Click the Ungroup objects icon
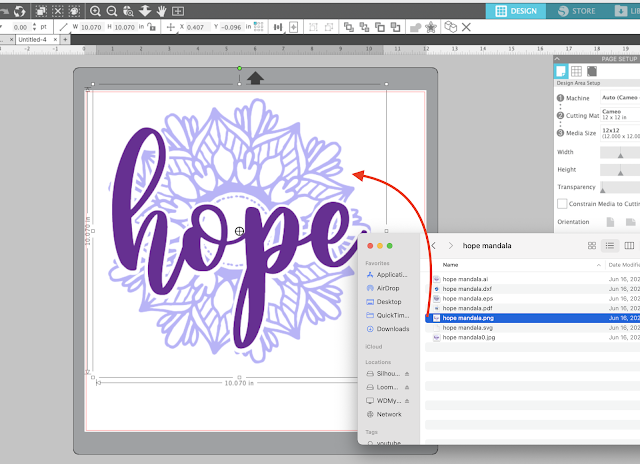Screen dimensions: 640x464 click(329, 27)
